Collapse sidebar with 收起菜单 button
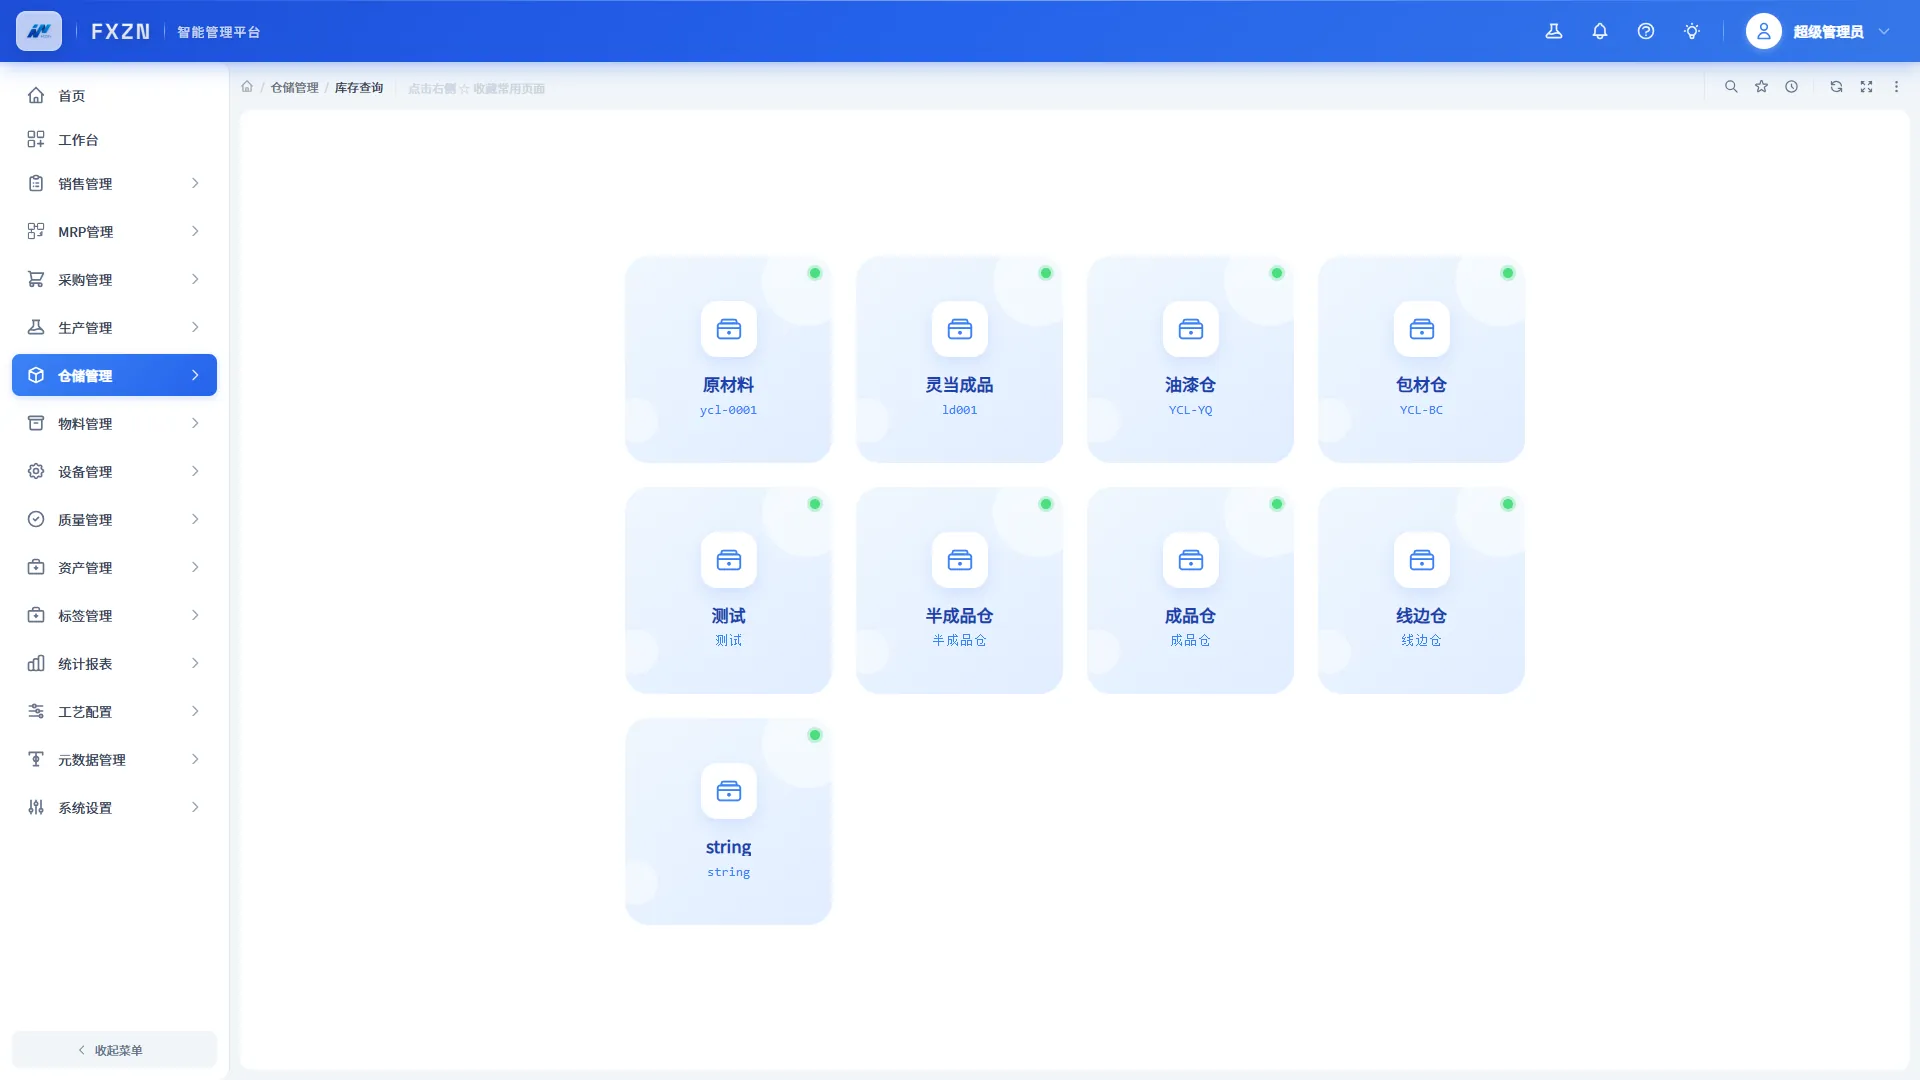 (x=114, y=1050)
